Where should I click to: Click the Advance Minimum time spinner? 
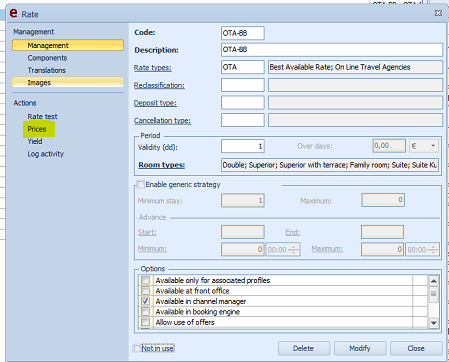tap(283, 249)
